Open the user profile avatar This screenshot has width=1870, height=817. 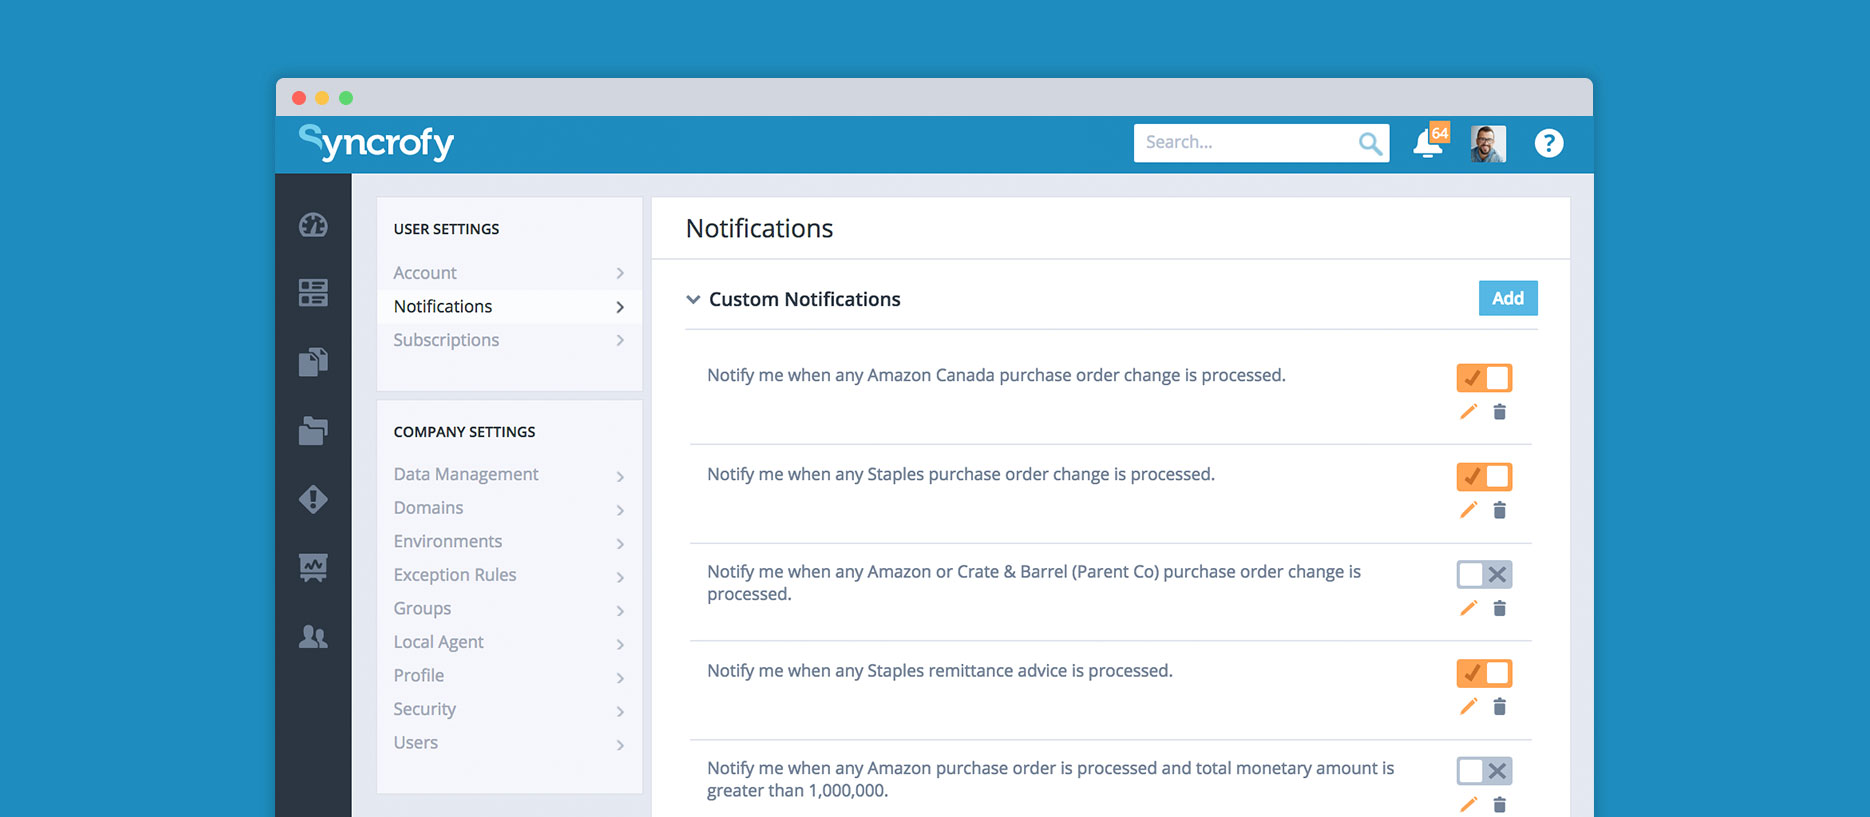1488,143
